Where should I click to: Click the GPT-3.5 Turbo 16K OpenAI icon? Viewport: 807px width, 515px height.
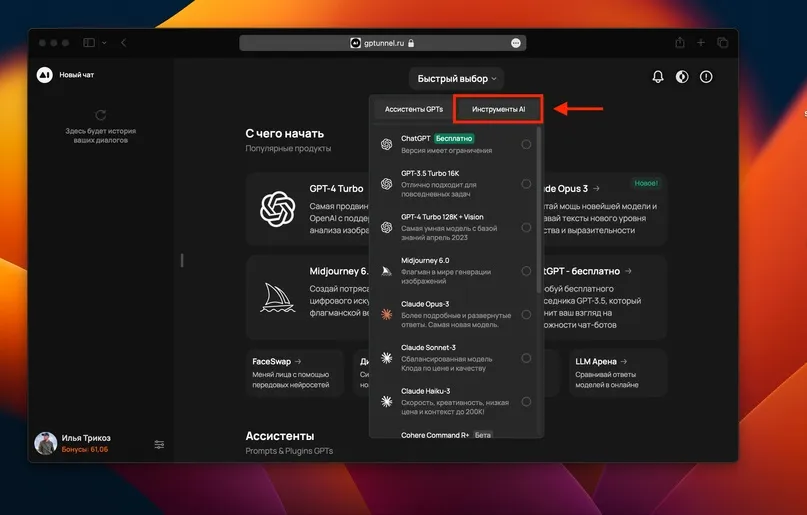[x=387, y=184]
